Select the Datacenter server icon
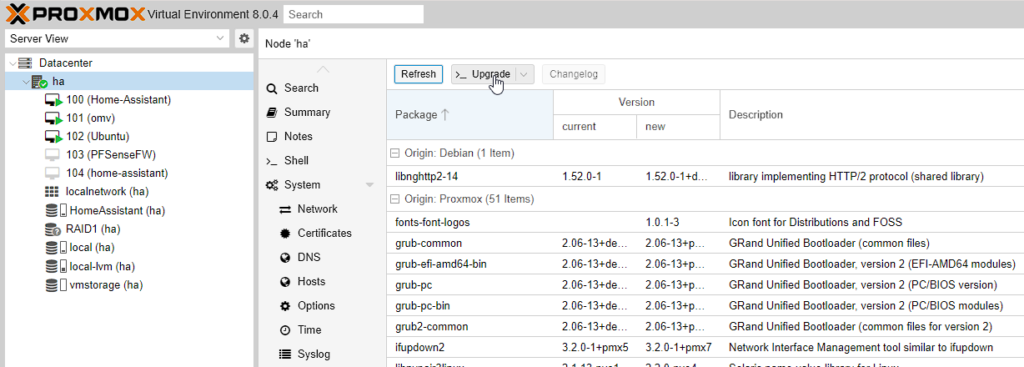Viewport: 1024px width, 367px height. [x=25, y=63]
